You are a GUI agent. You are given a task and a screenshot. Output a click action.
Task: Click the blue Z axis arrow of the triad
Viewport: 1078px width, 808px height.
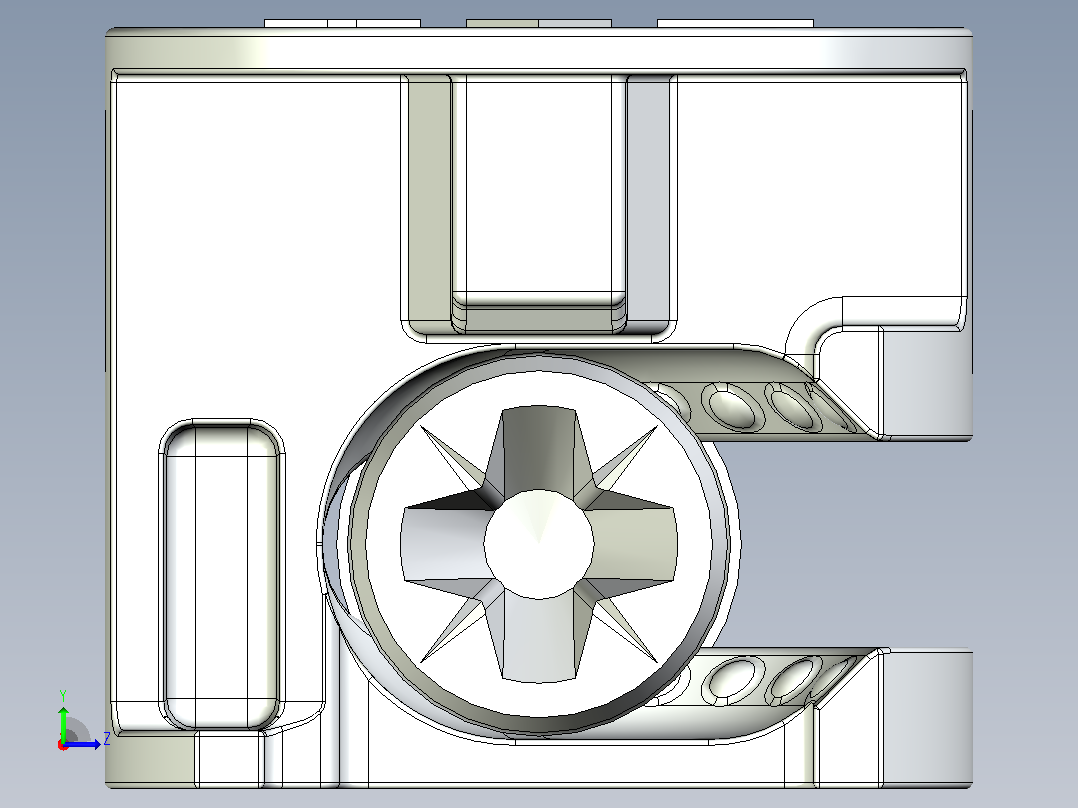tap(83, 744)
